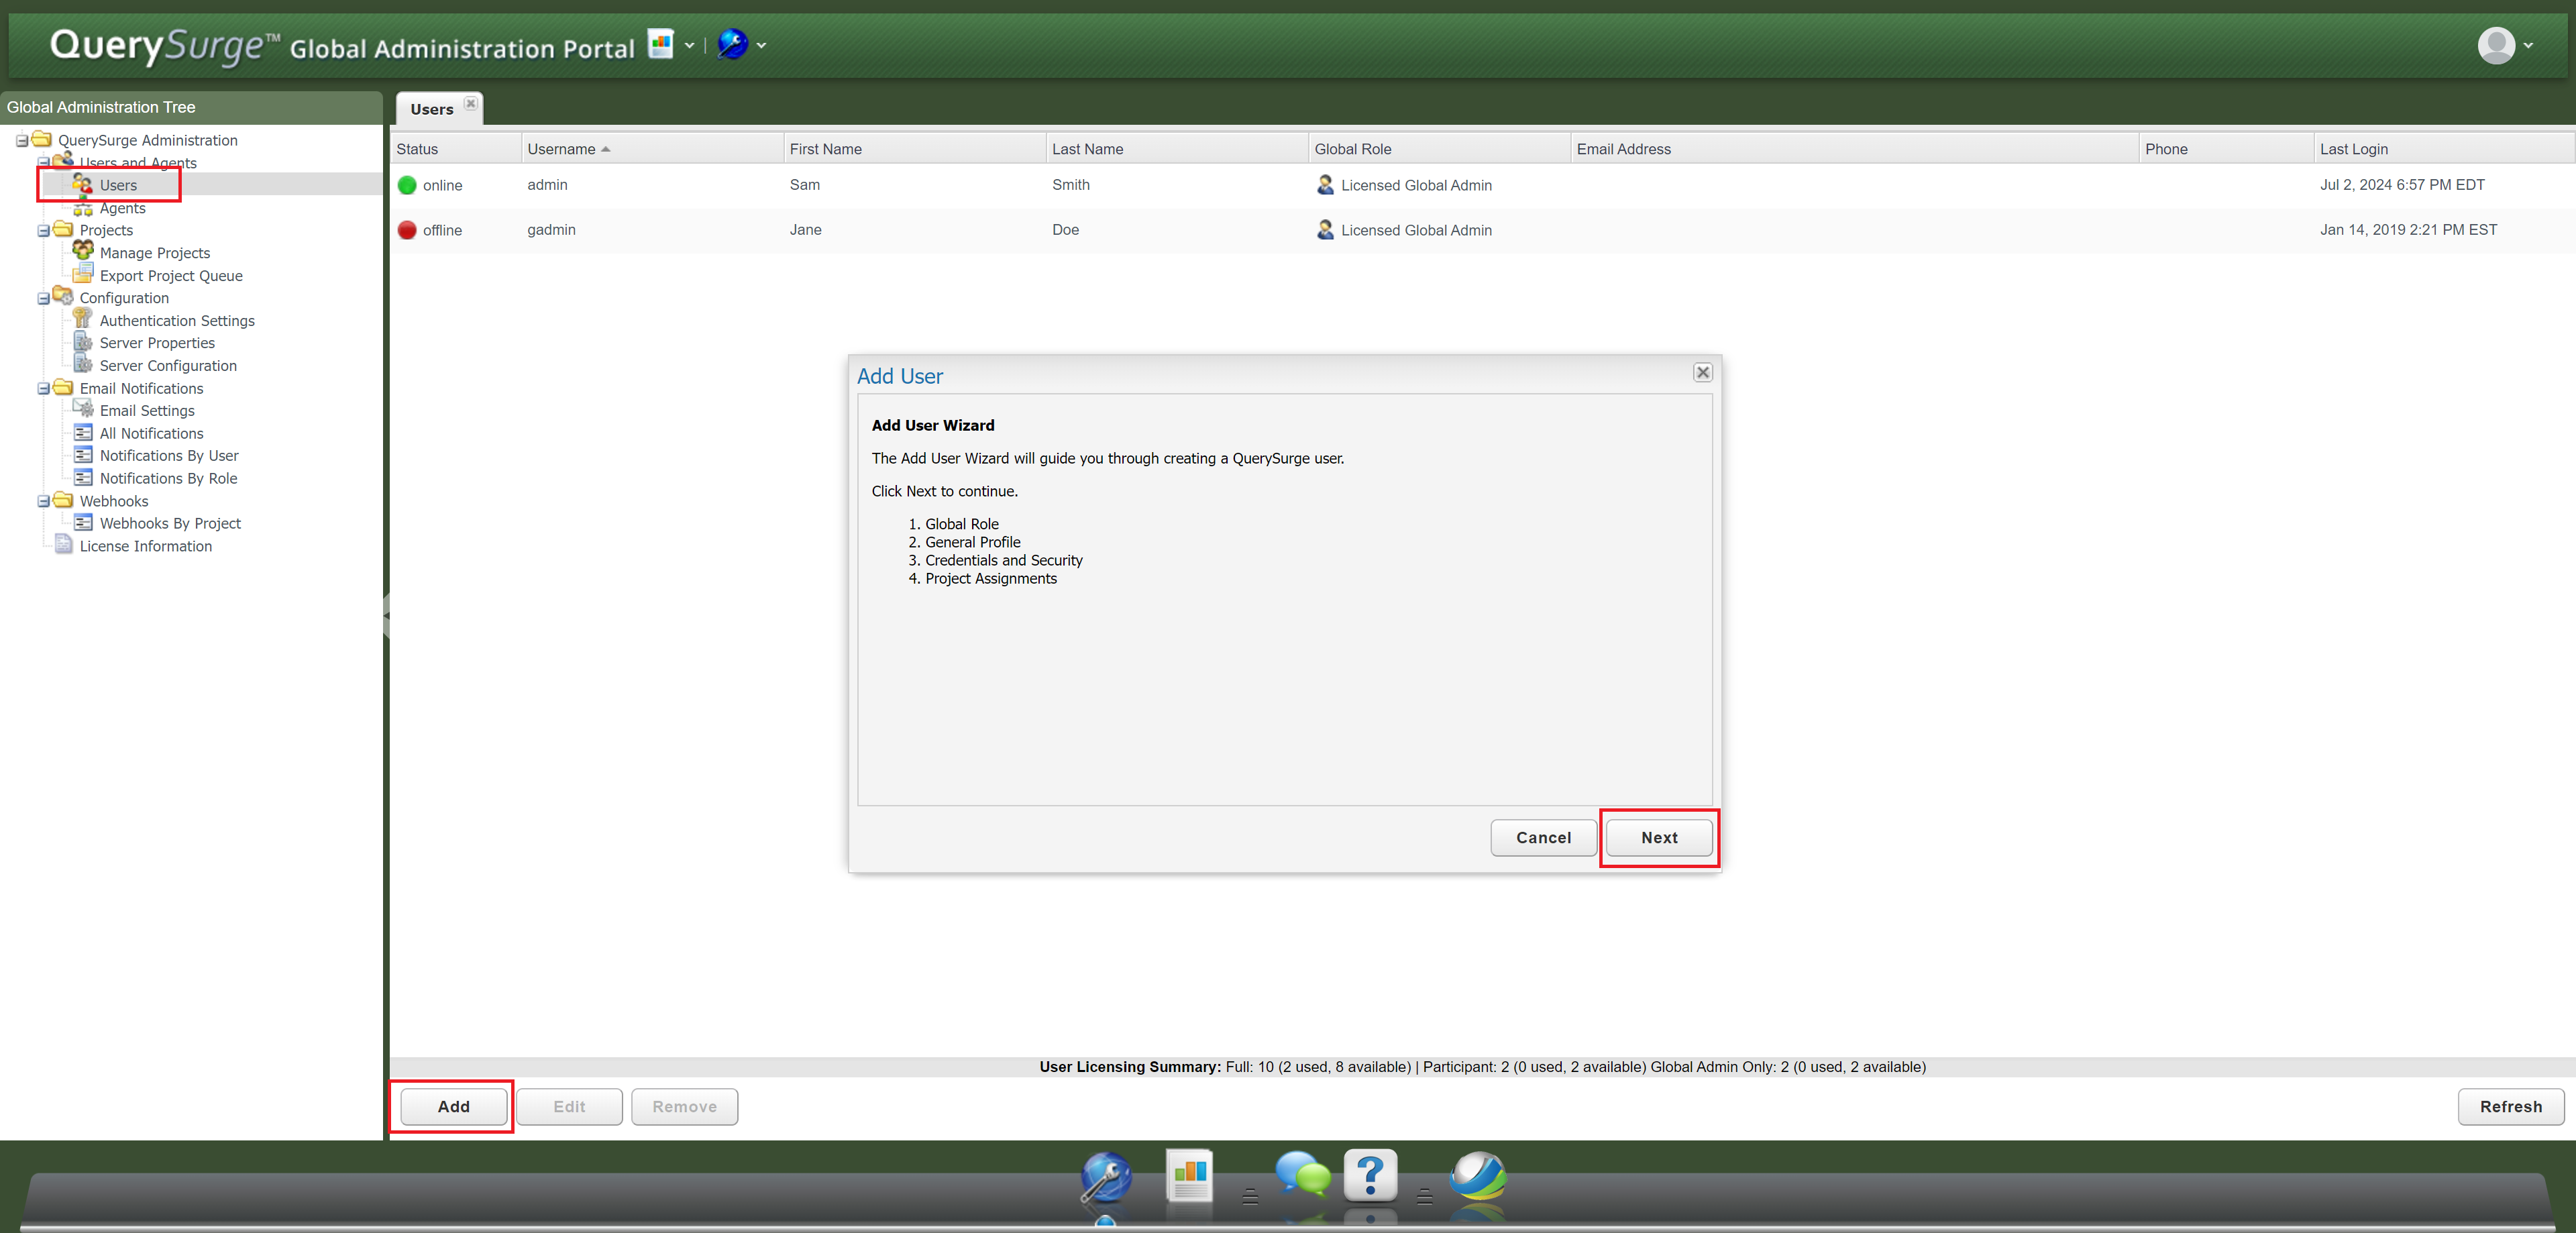Image resolution: width=2576 pixels, height=1233 pixels.
Task: Click the Notifications By User list icon
Action: 83,454
